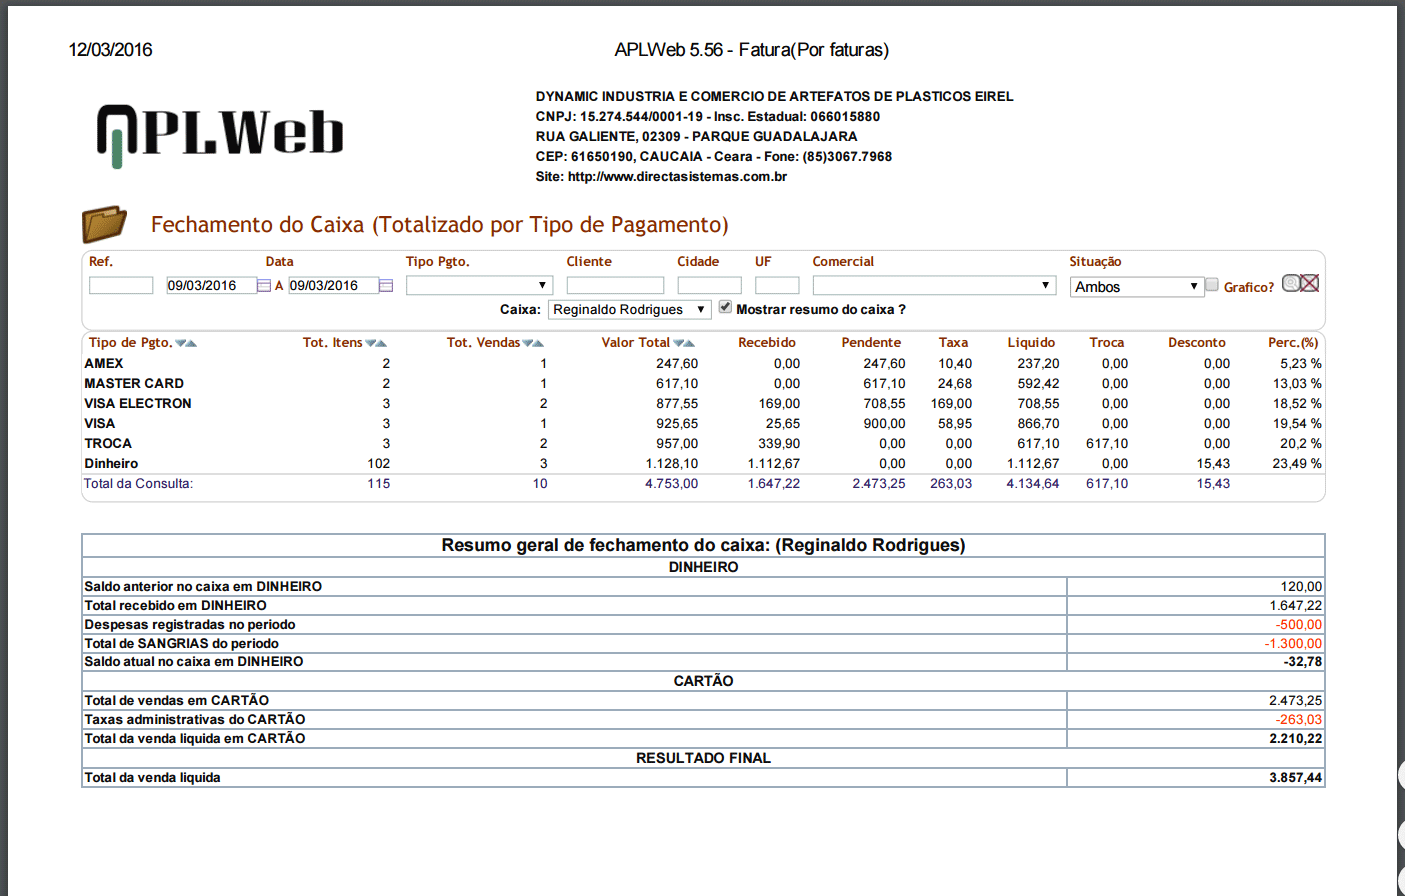Click the APLWeb logo
Viewport: 1405px width, 896px height.
[220, 135]
